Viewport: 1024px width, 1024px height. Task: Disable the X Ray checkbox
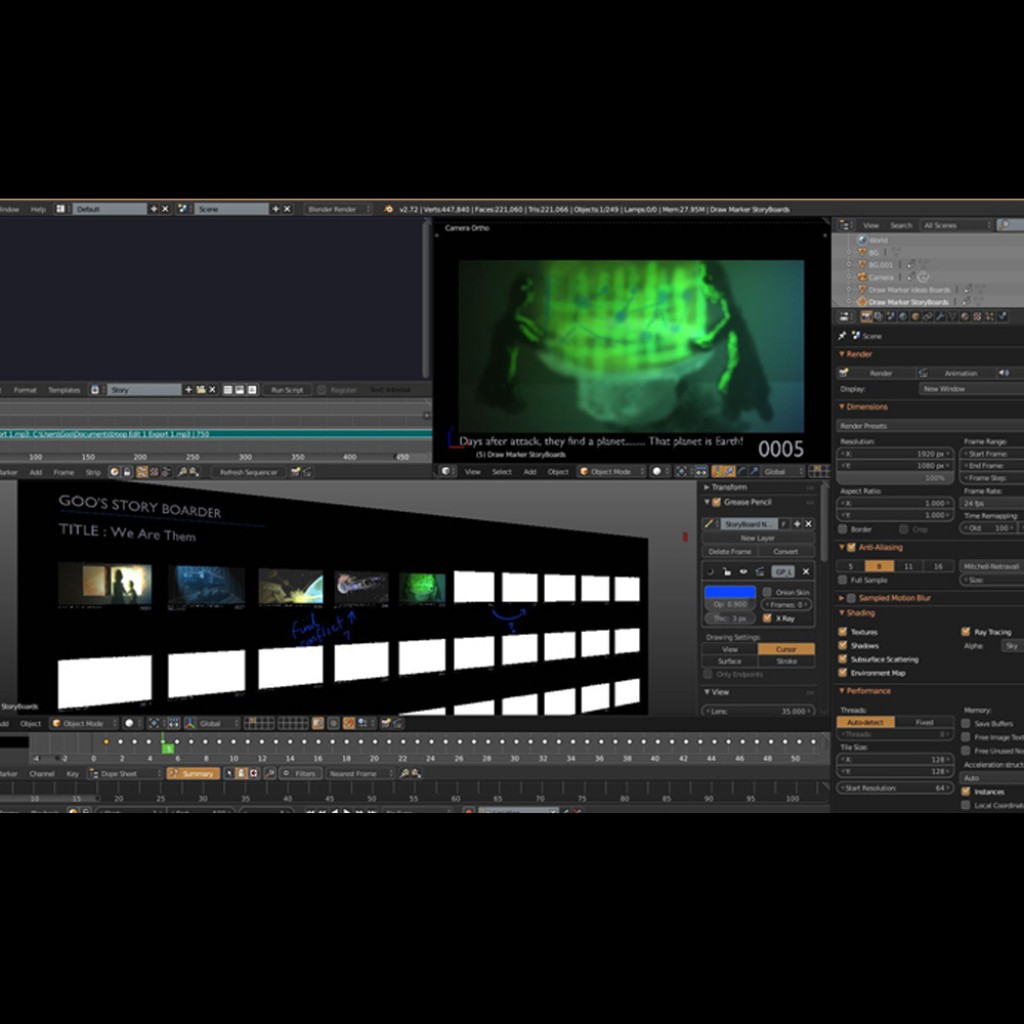(x=768, y=618)
